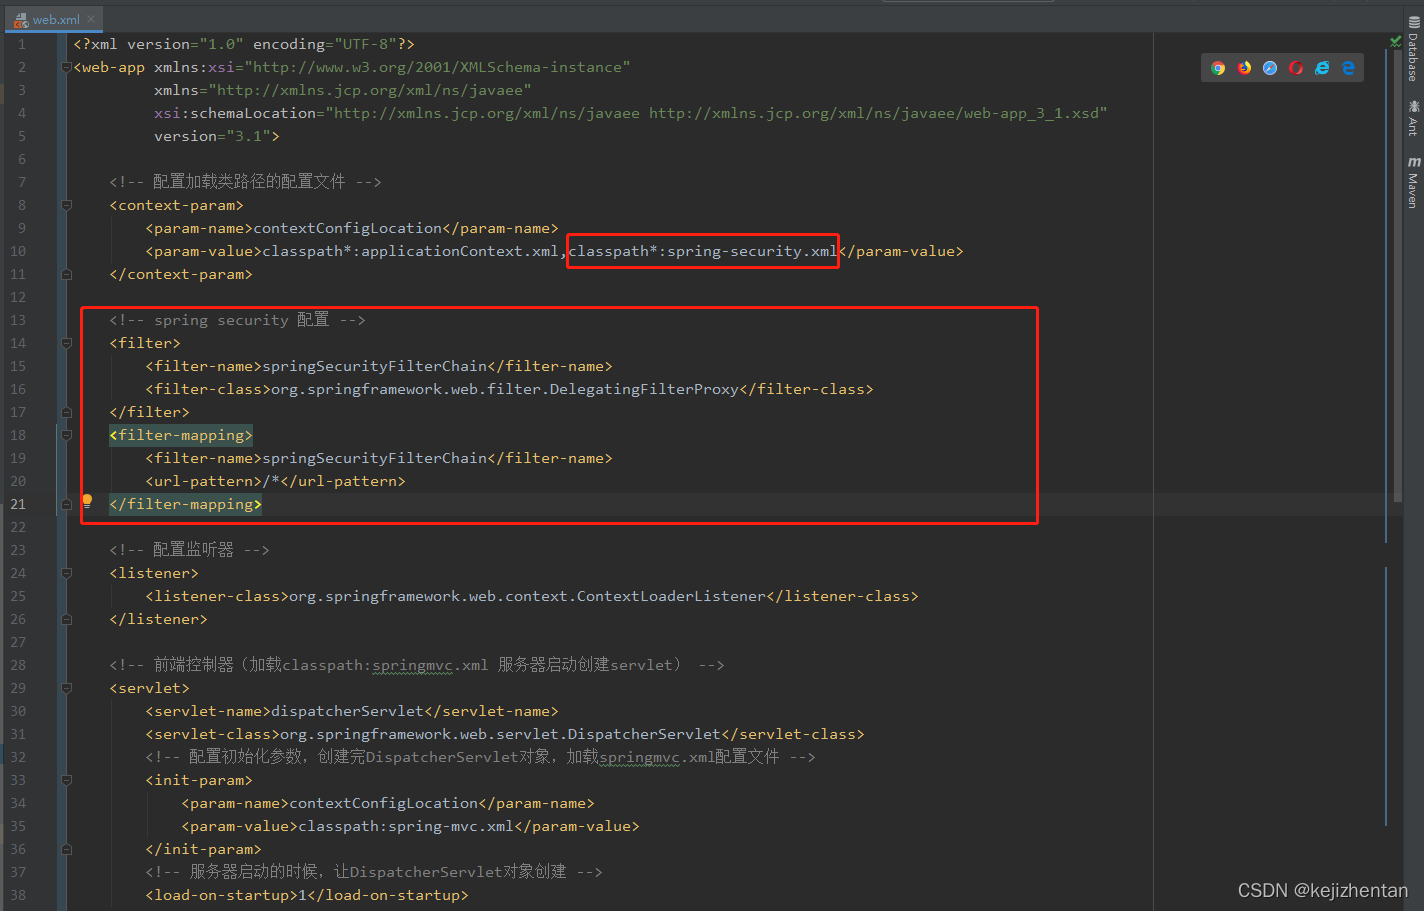Collapse the opening init-param fold marker
Screen dimensions: 1424x911
(66, 780)
